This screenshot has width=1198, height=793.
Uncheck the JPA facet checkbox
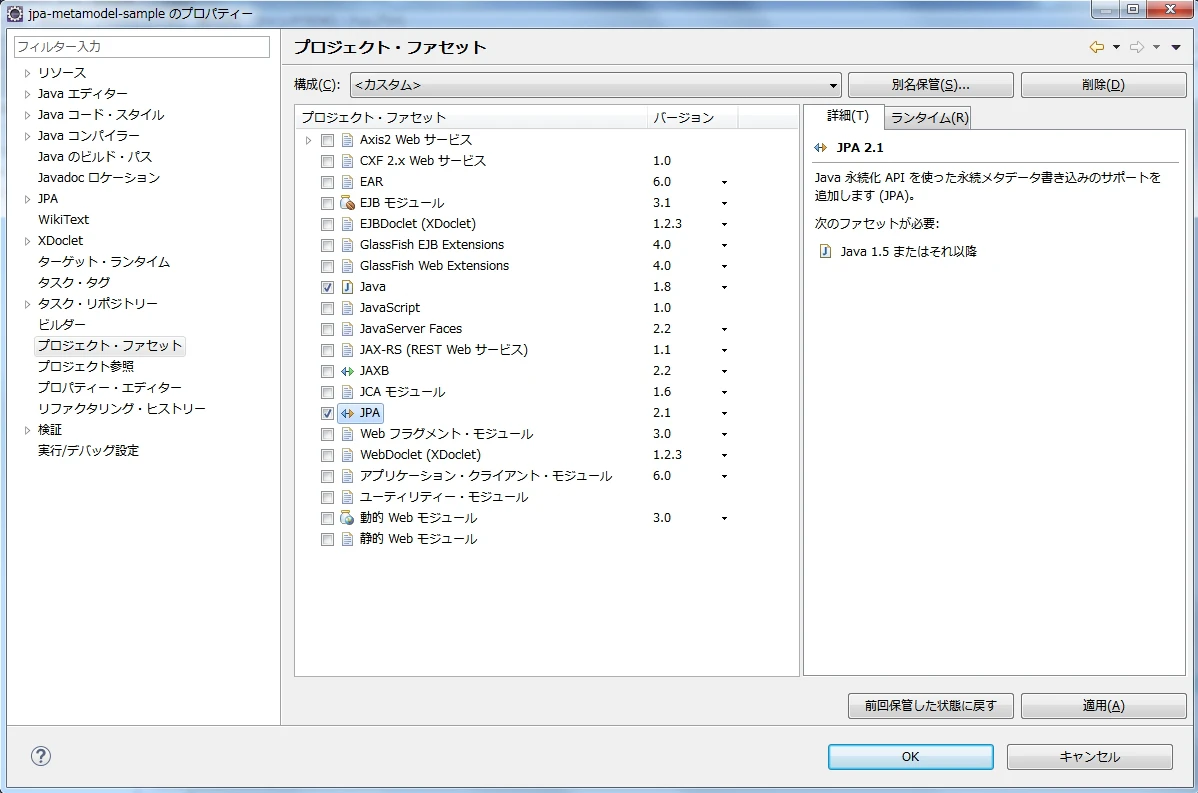(328, 413)
